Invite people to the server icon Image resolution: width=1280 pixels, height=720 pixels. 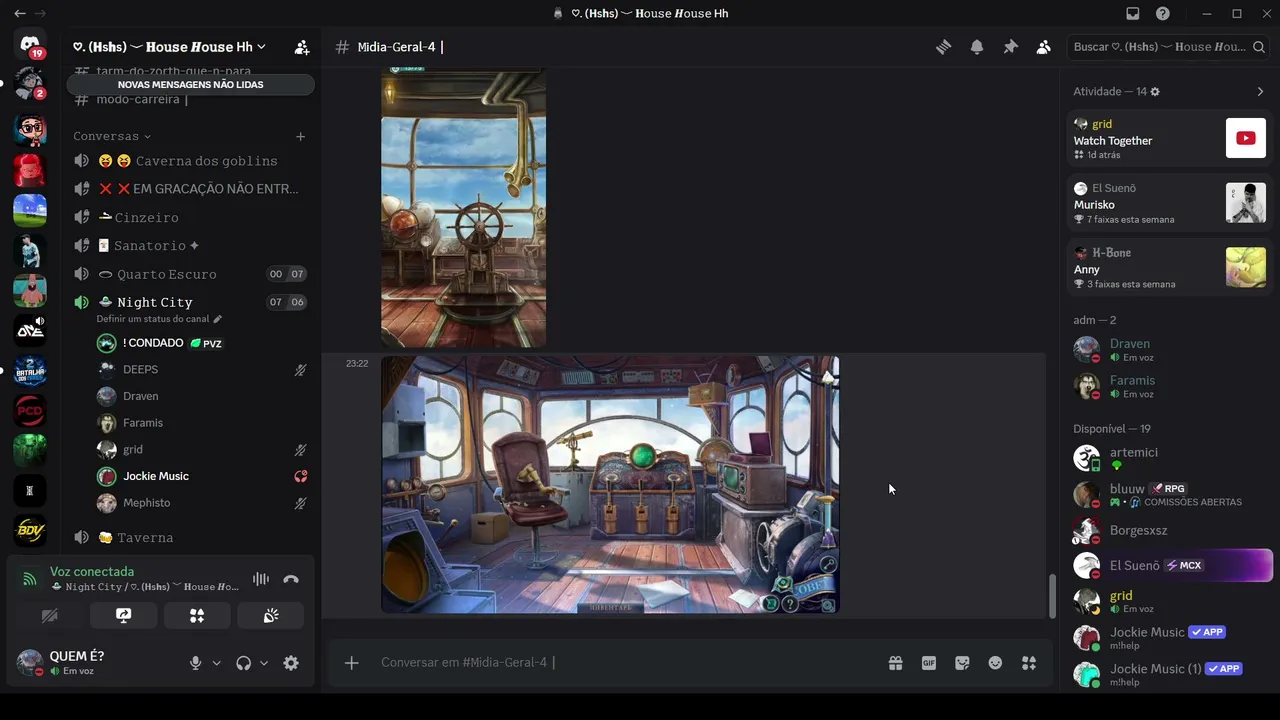[x=301, y=47]
